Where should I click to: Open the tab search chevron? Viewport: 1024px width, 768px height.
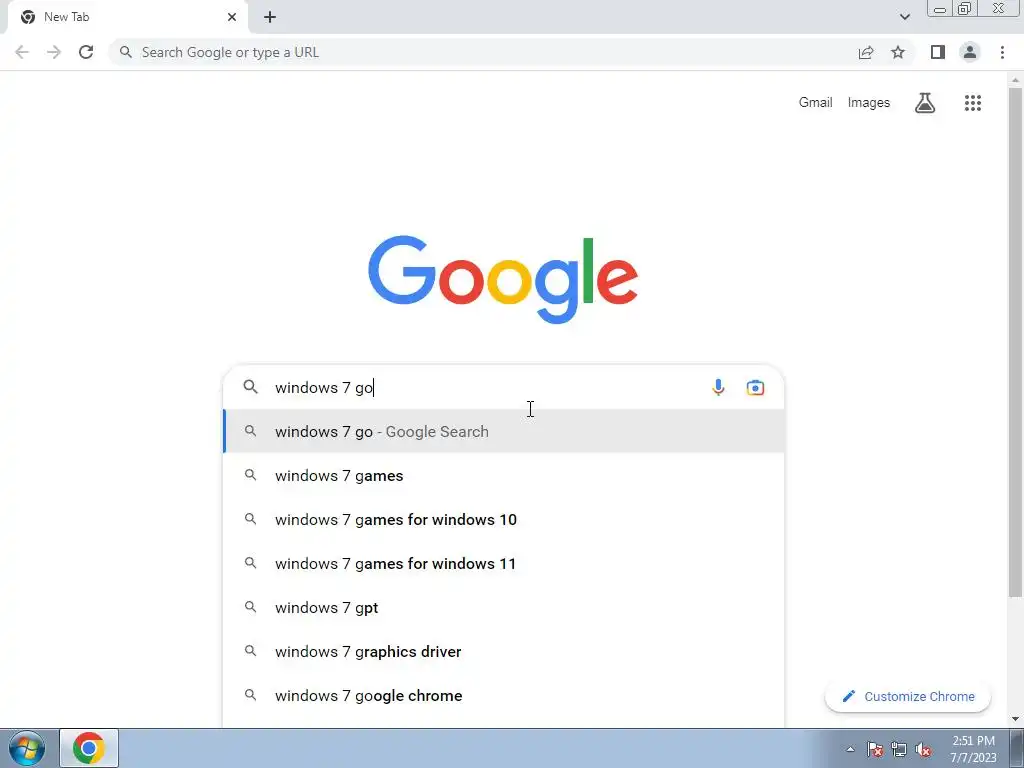(x=904, y=17)
